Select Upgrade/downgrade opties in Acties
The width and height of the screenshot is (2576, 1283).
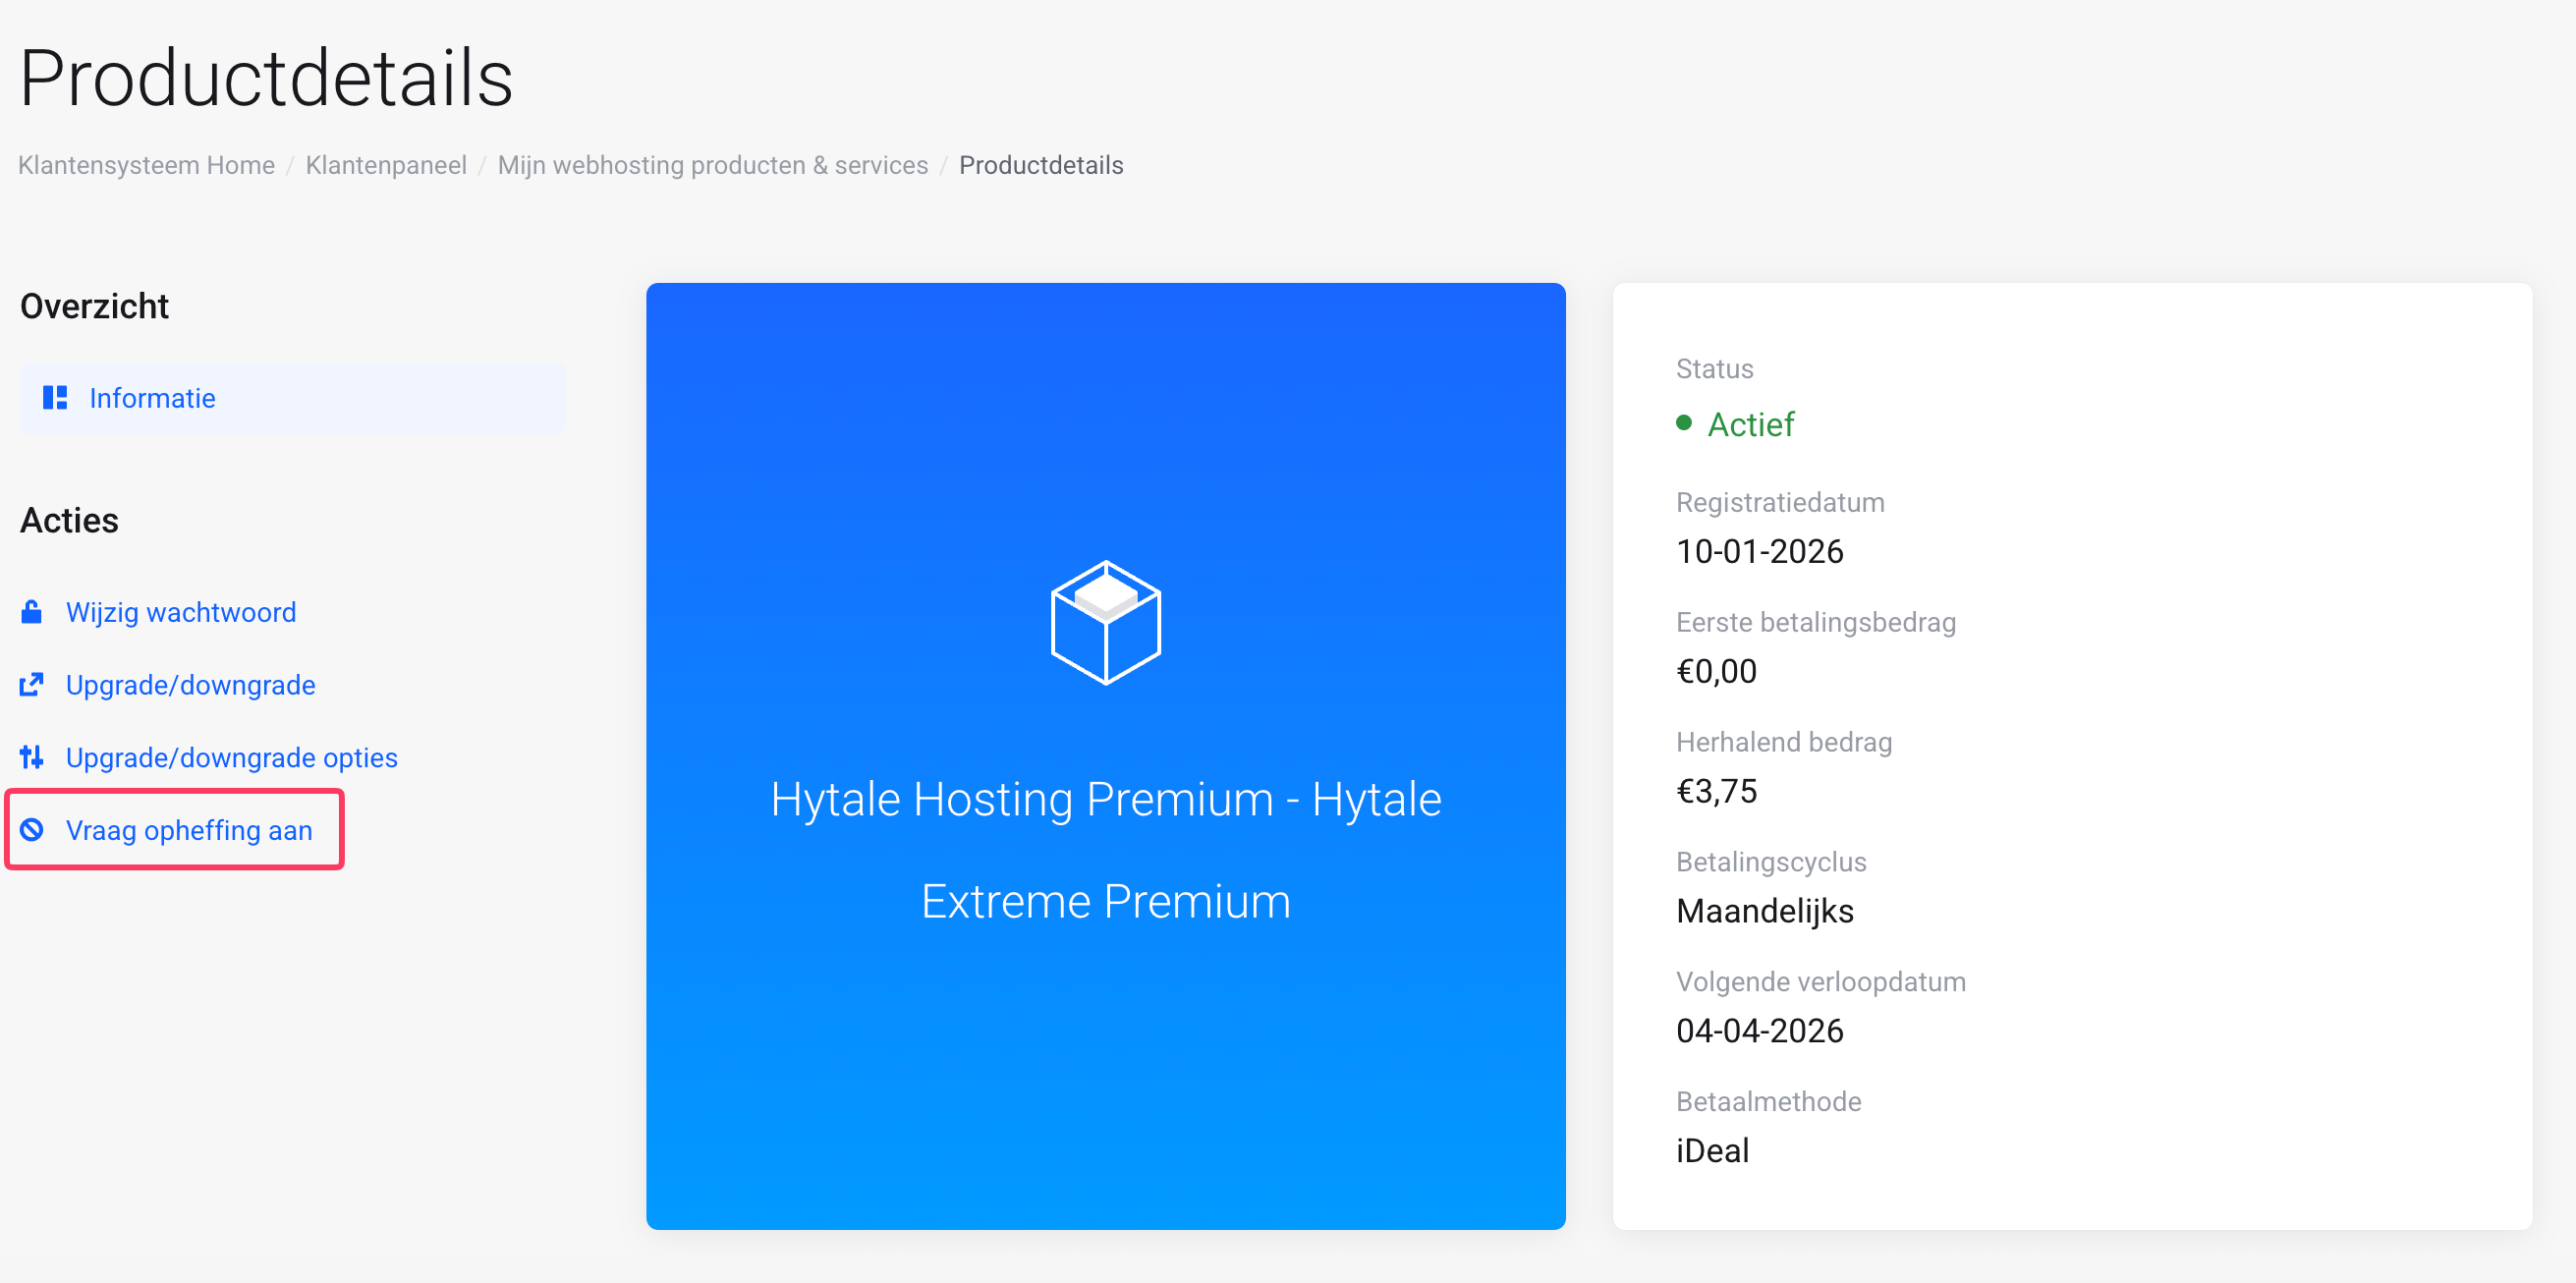231,758
